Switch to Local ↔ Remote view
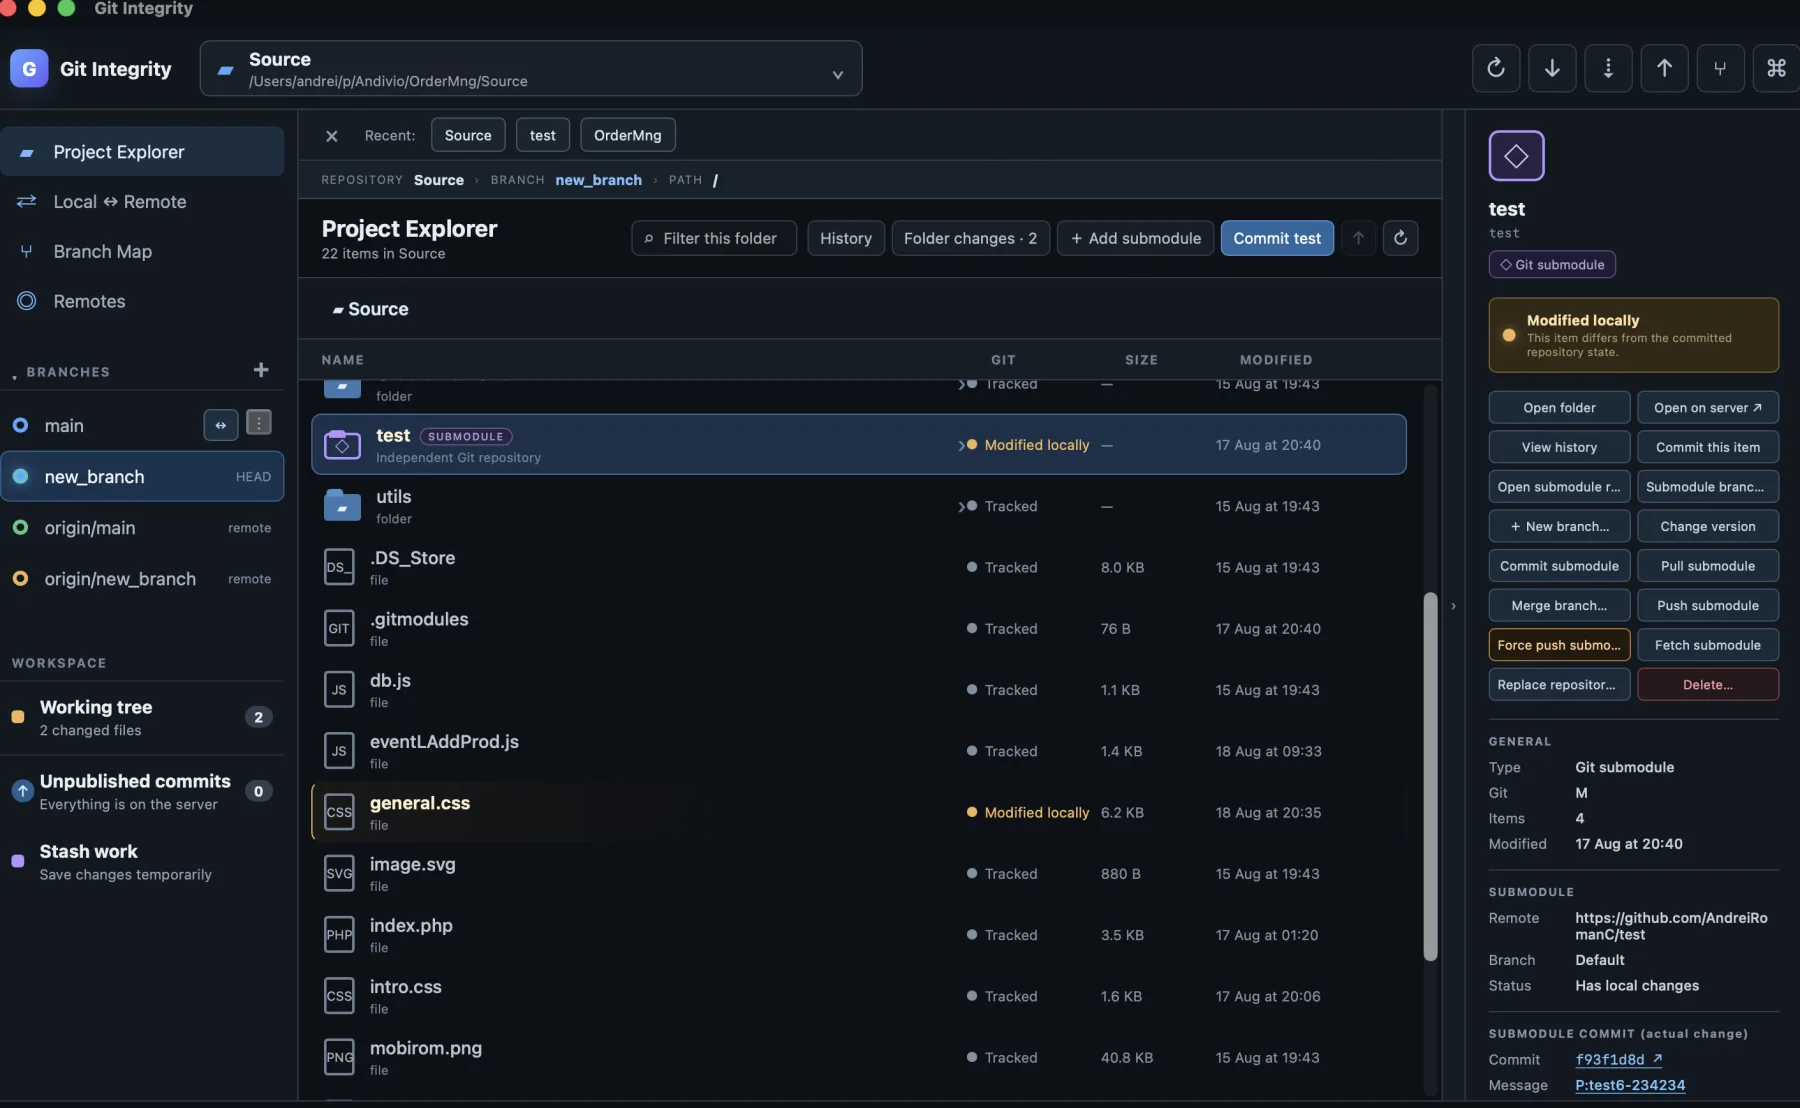 [x=142, y=202]
